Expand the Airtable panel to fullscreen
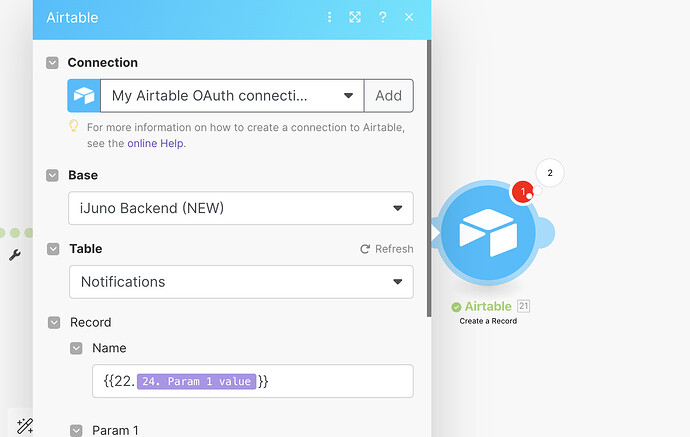This screenshot has height=437, width=690. (x=355, y=17)
